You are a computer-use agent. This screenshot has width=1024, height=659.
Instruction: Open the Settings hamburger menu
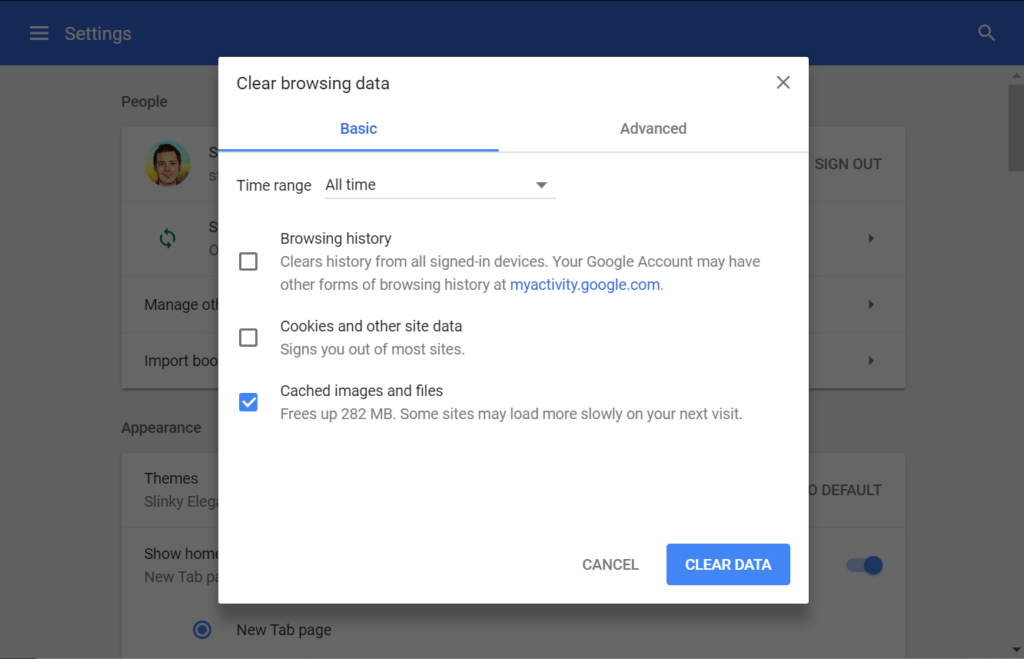38,32
